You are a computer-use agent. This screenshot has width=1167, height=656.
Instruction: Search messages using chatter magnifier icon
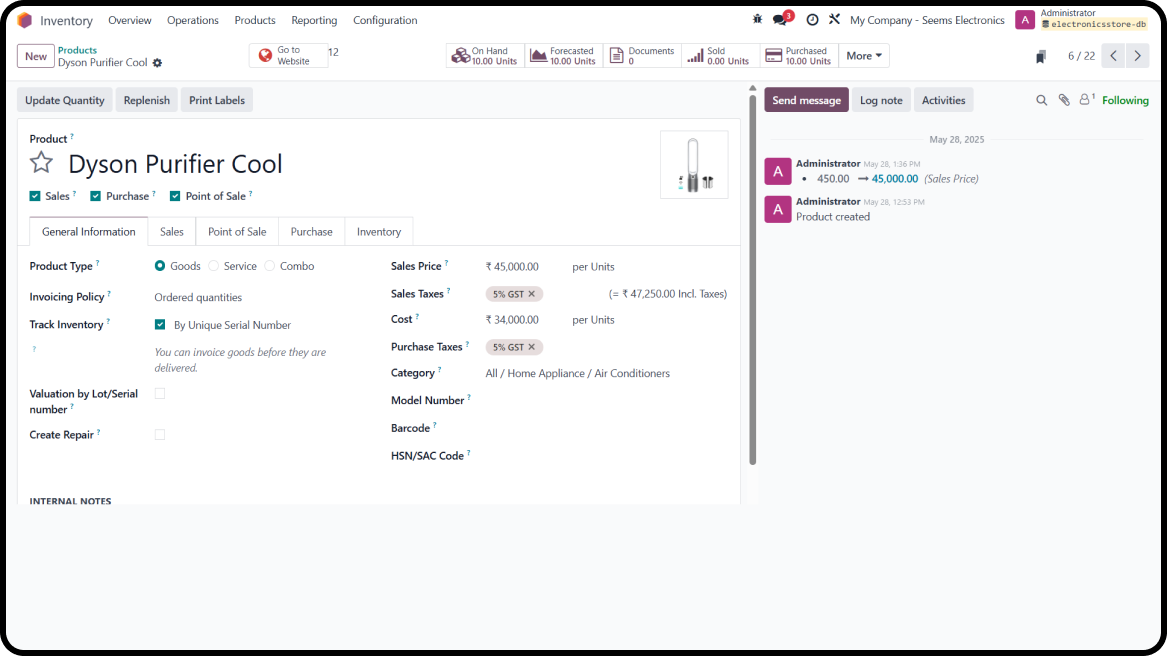(x=1041, y=100)
